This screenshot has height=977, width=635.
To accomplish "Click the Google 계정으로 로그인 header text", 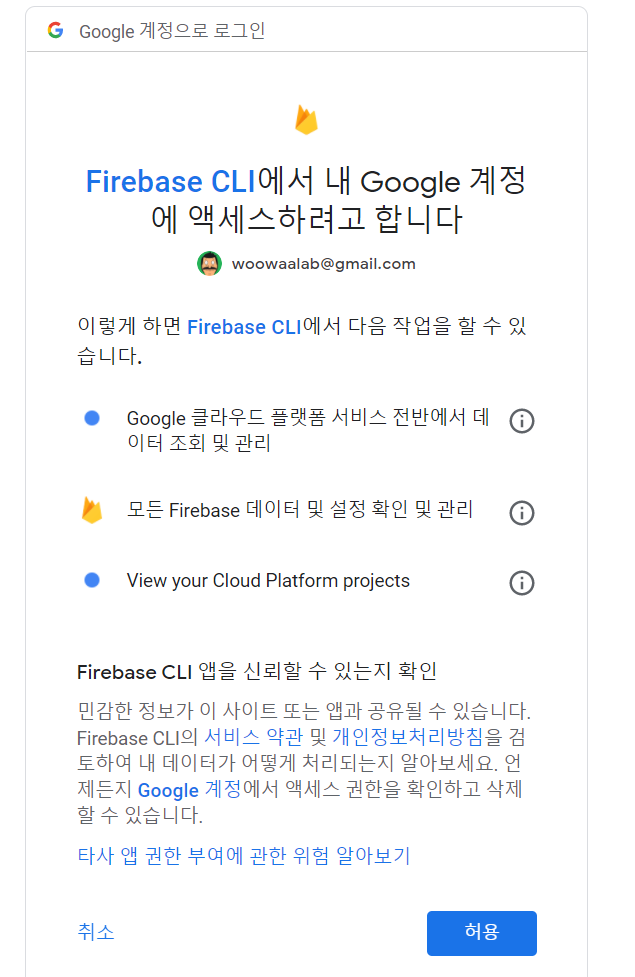I will tap(172, 31).
